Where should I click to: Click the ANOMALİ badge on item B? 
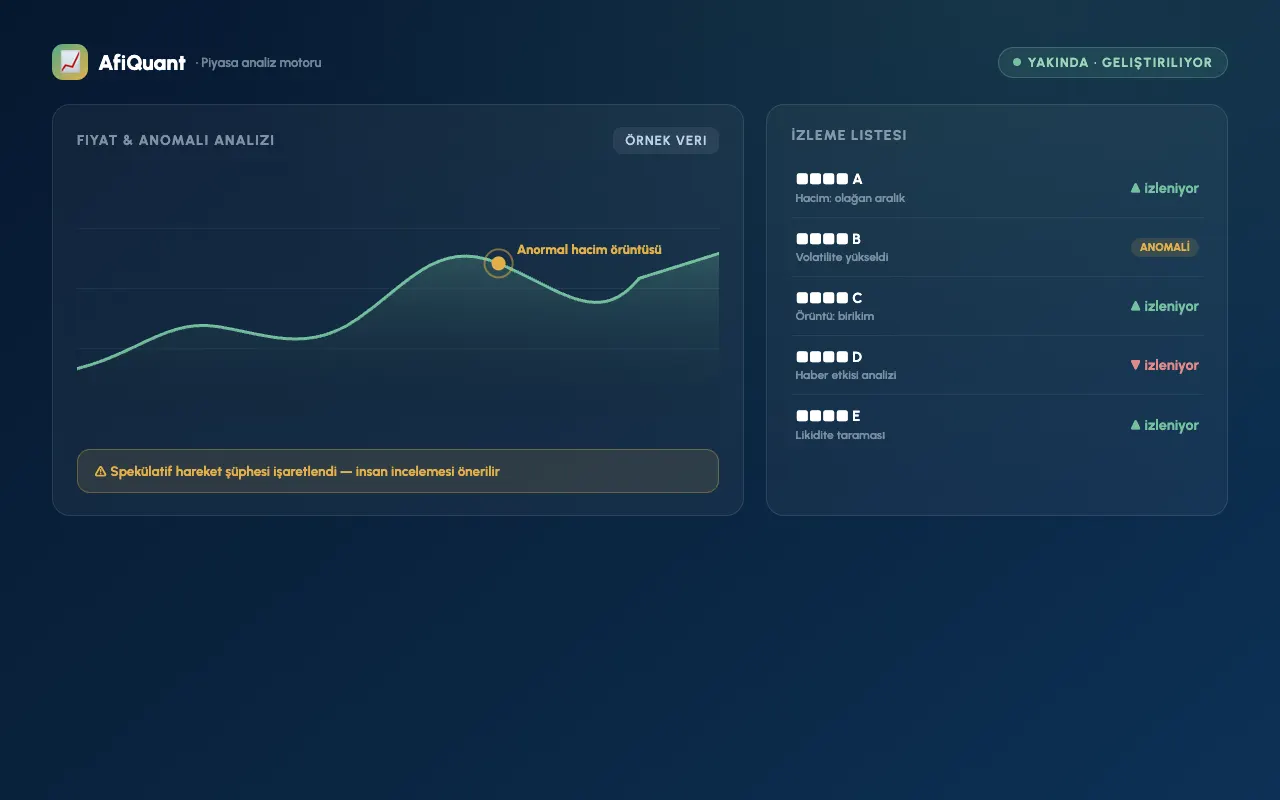pyautogui.click(x=1165, y=247)
